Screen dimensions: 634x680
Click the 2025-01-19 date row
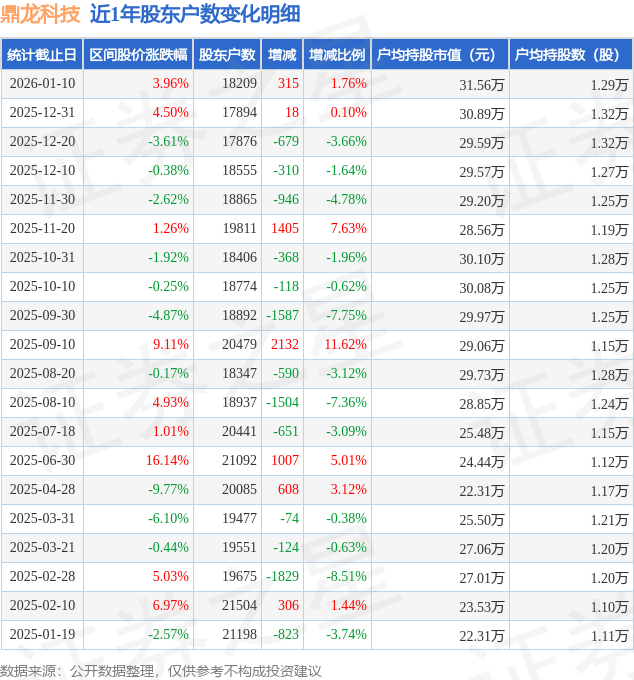(x=41, y=635)
